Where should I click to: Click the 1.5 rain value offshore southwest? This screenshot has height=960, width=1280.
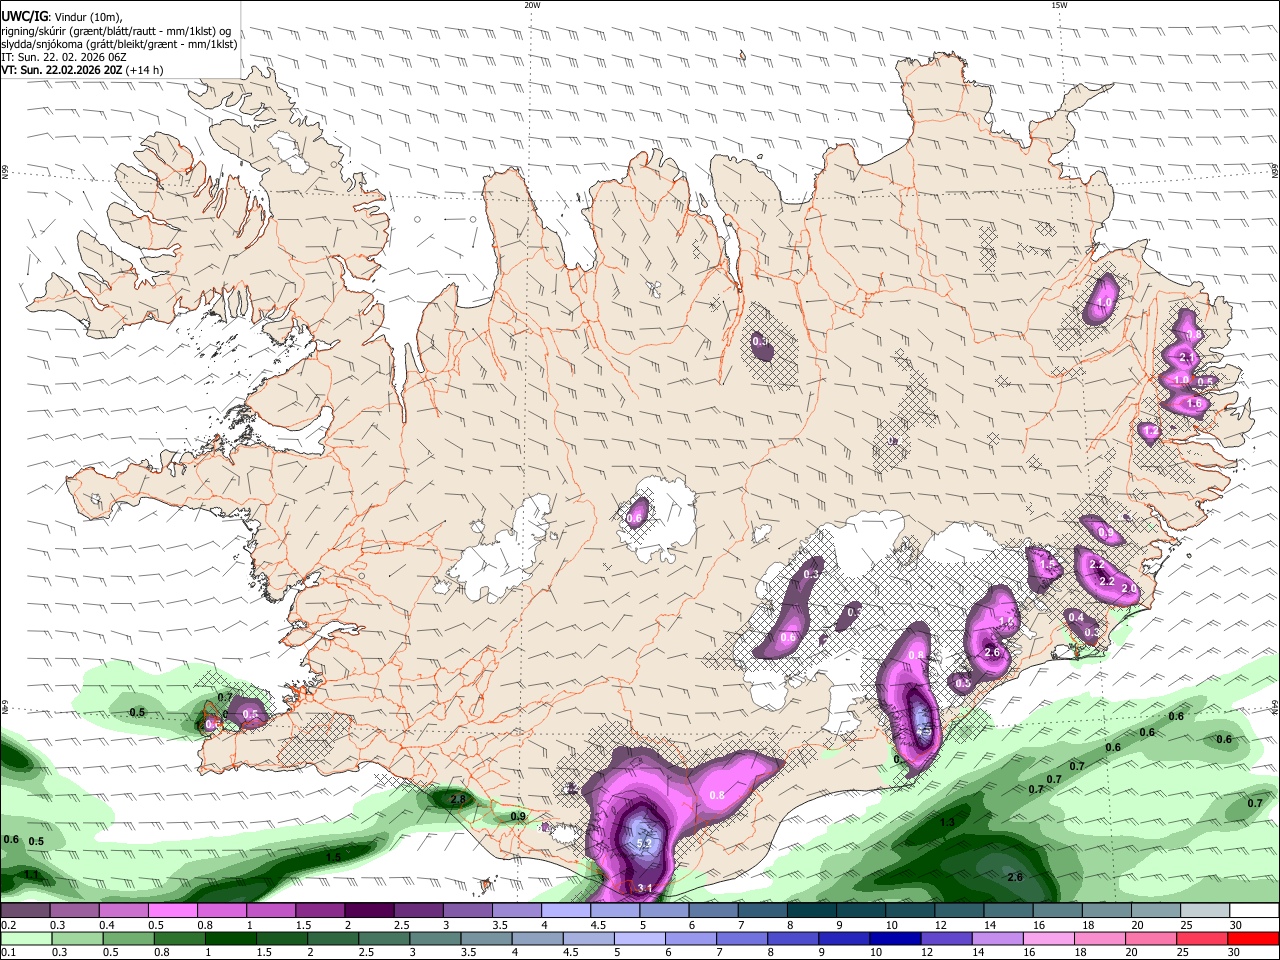[x=334, y=858]
